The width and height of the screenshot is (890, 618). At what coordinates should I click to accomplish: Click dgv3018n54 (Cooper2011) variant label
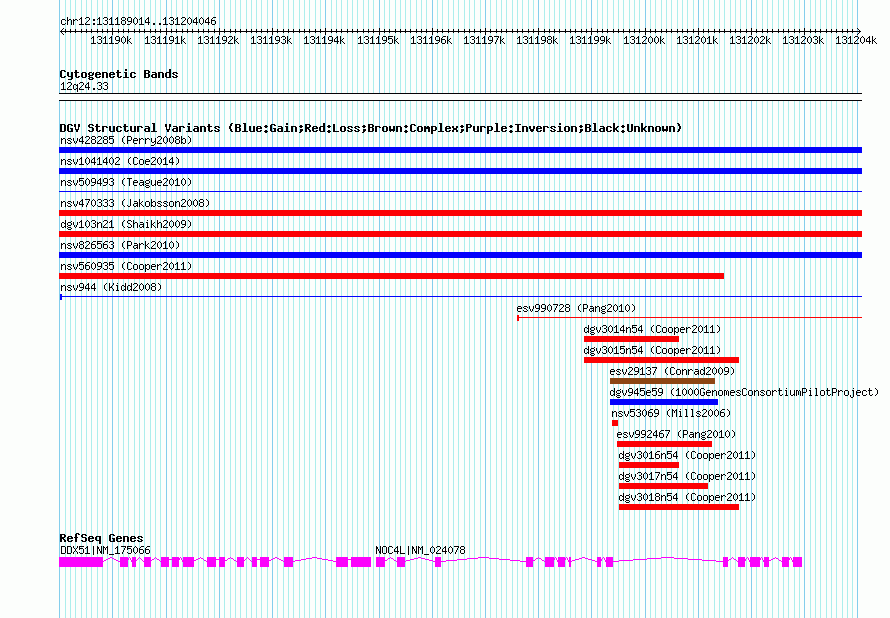(x=687, y=497)
